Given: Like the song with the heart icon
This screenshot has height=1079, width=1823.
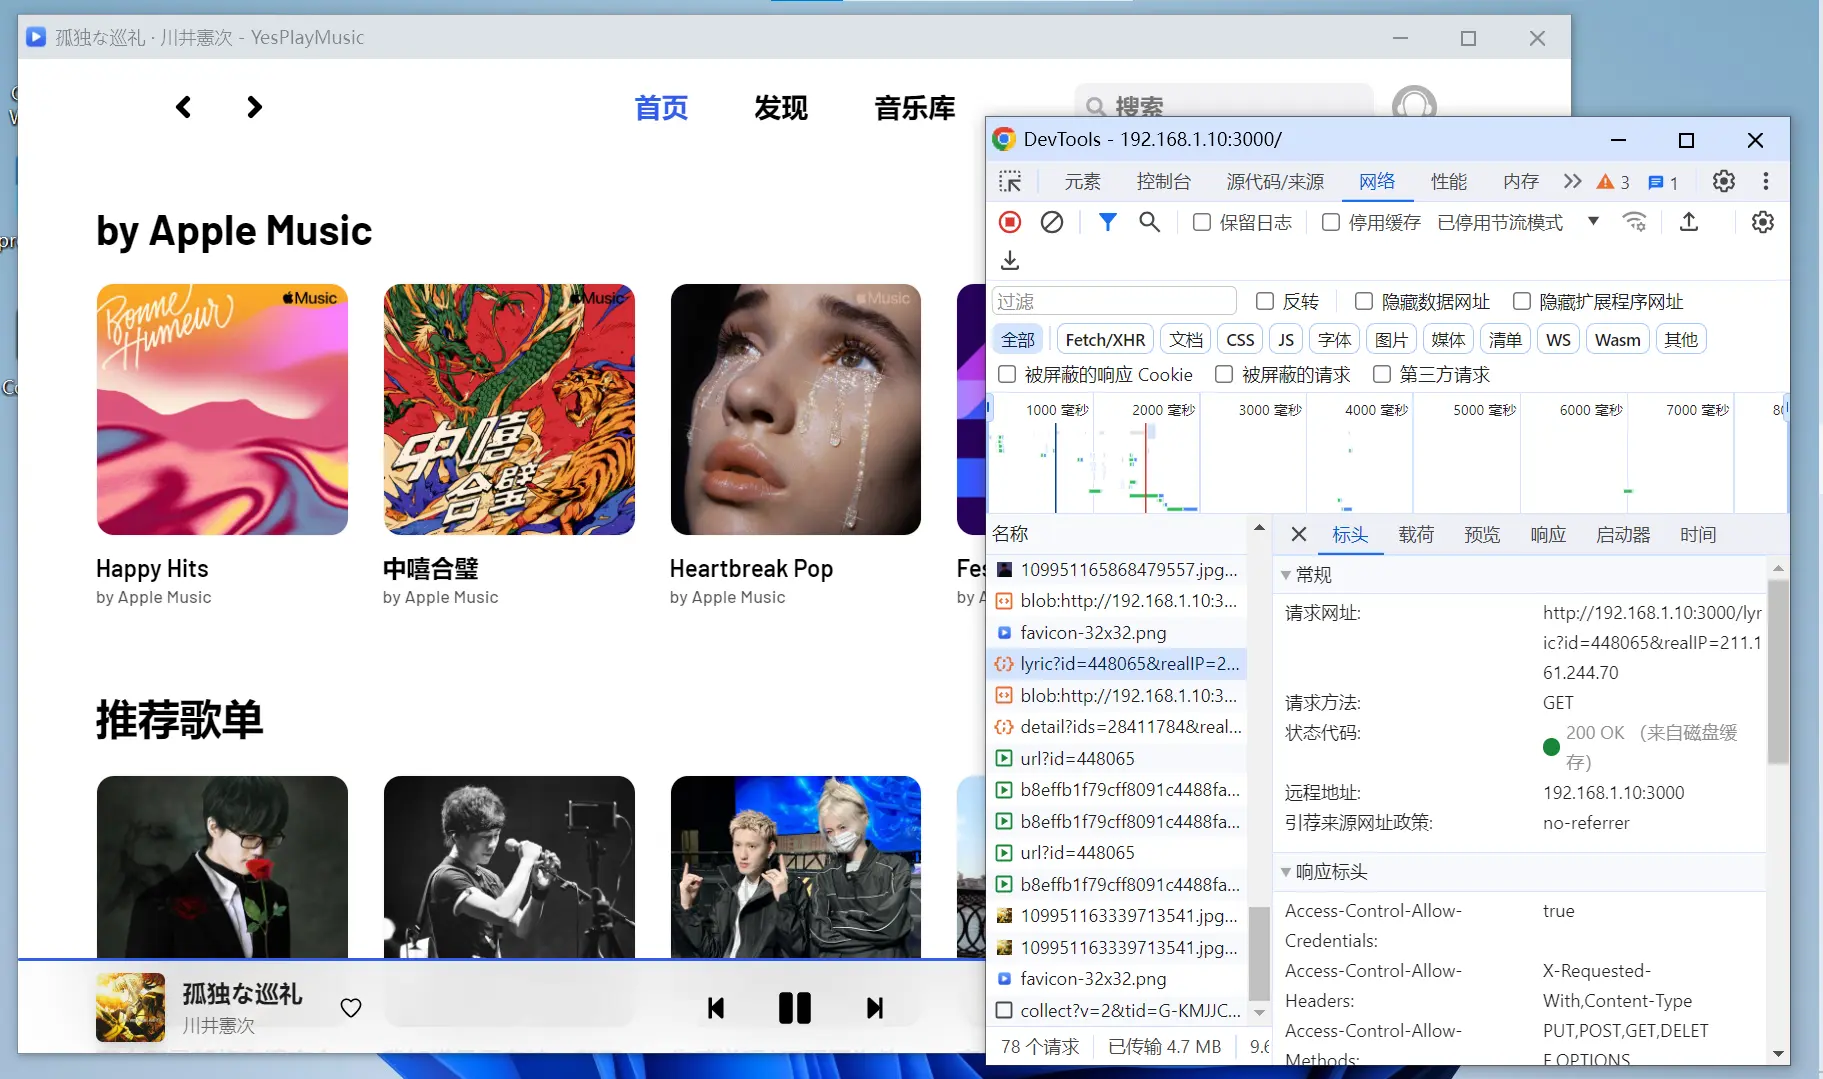Looking at the screenshot, I should (351, 1008).
